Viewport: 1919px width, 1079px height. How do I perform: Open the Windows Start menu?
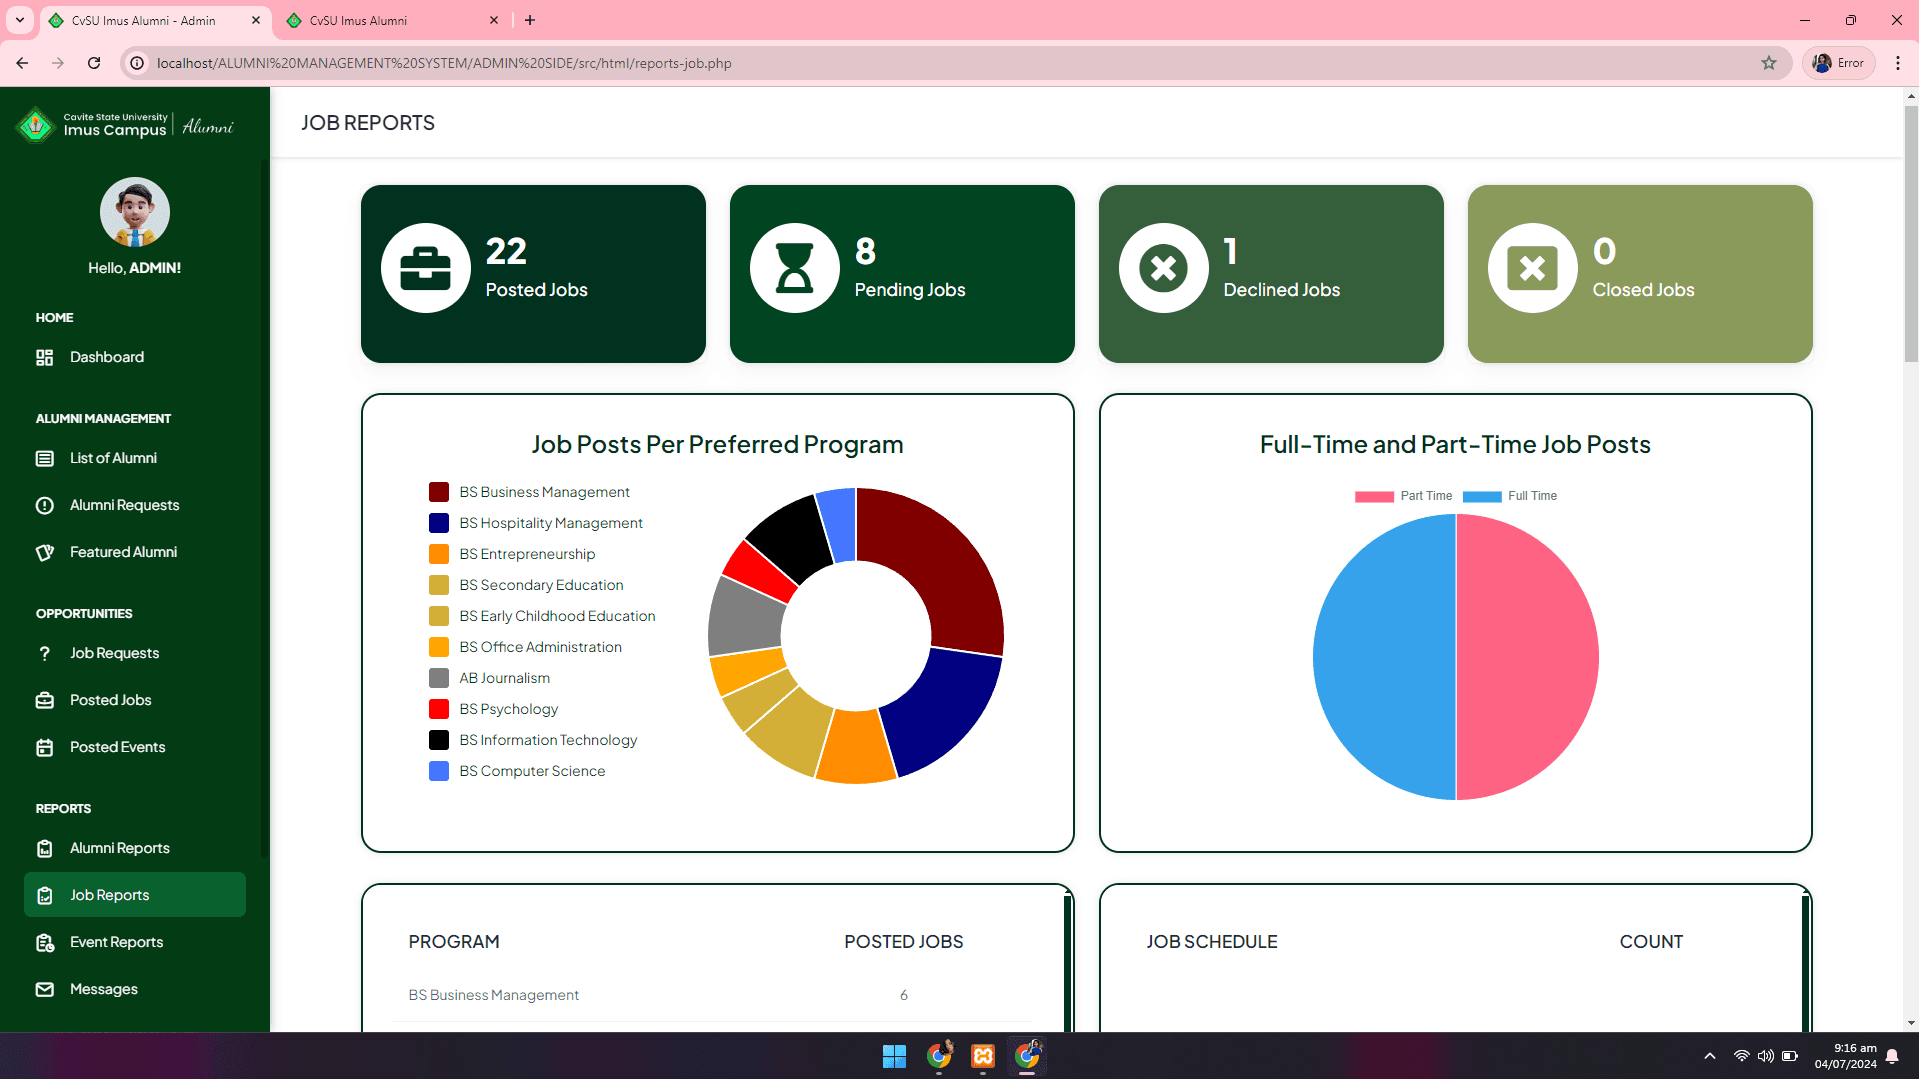coord(894,1056)
